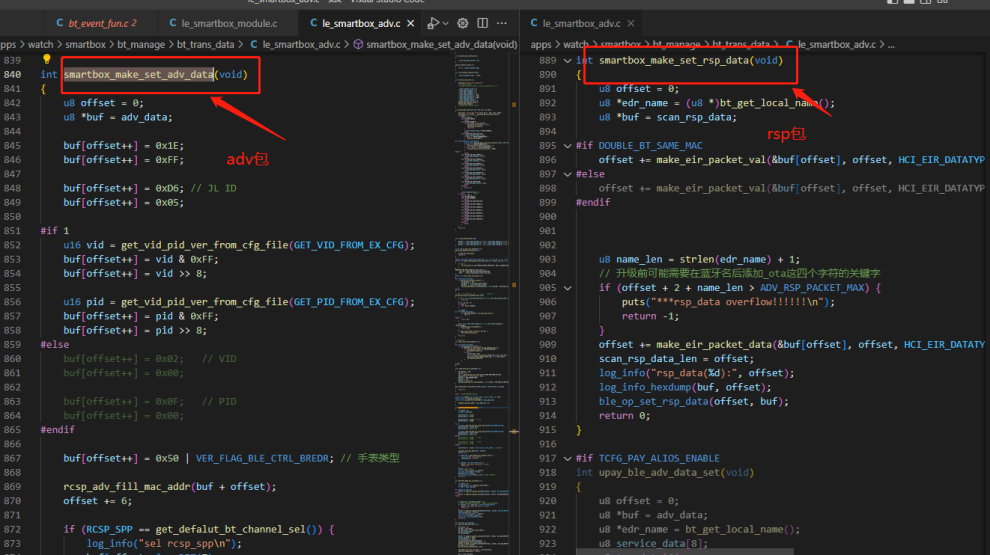Click line number 914 in right gutter
This screenshot has height=555, width=990.
548,415
